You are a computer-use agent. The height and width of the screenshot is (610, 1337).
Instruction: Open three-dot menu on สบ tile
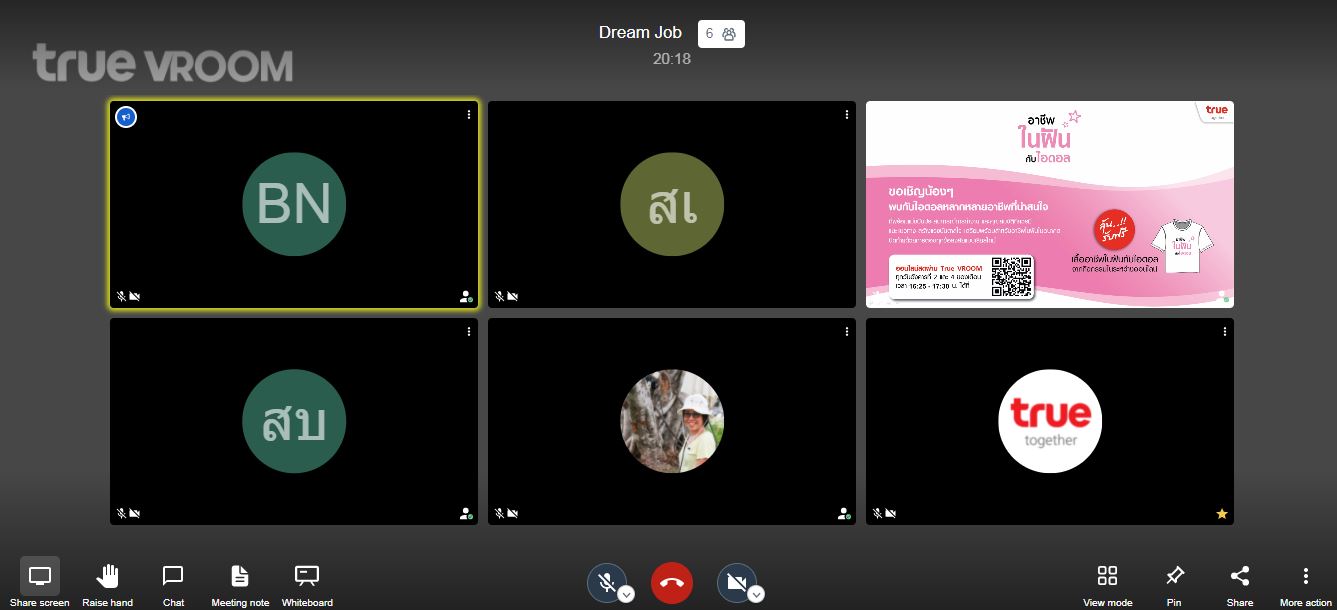tap(469, 332)
